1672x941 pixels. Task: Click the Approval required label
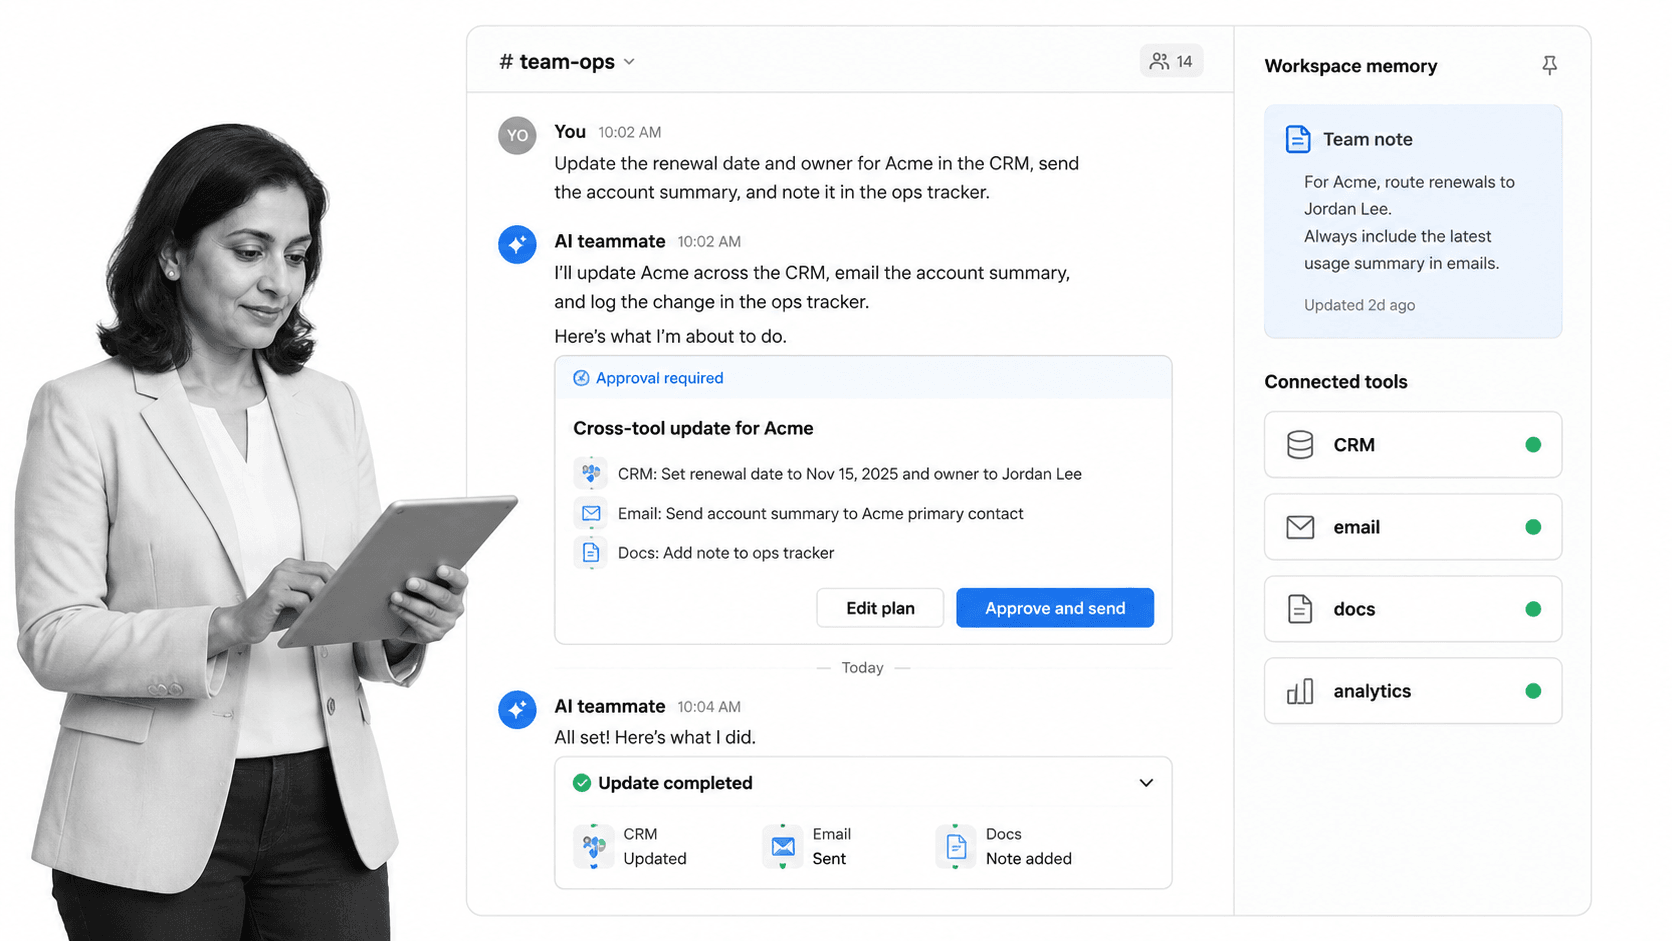pos(660,378)
